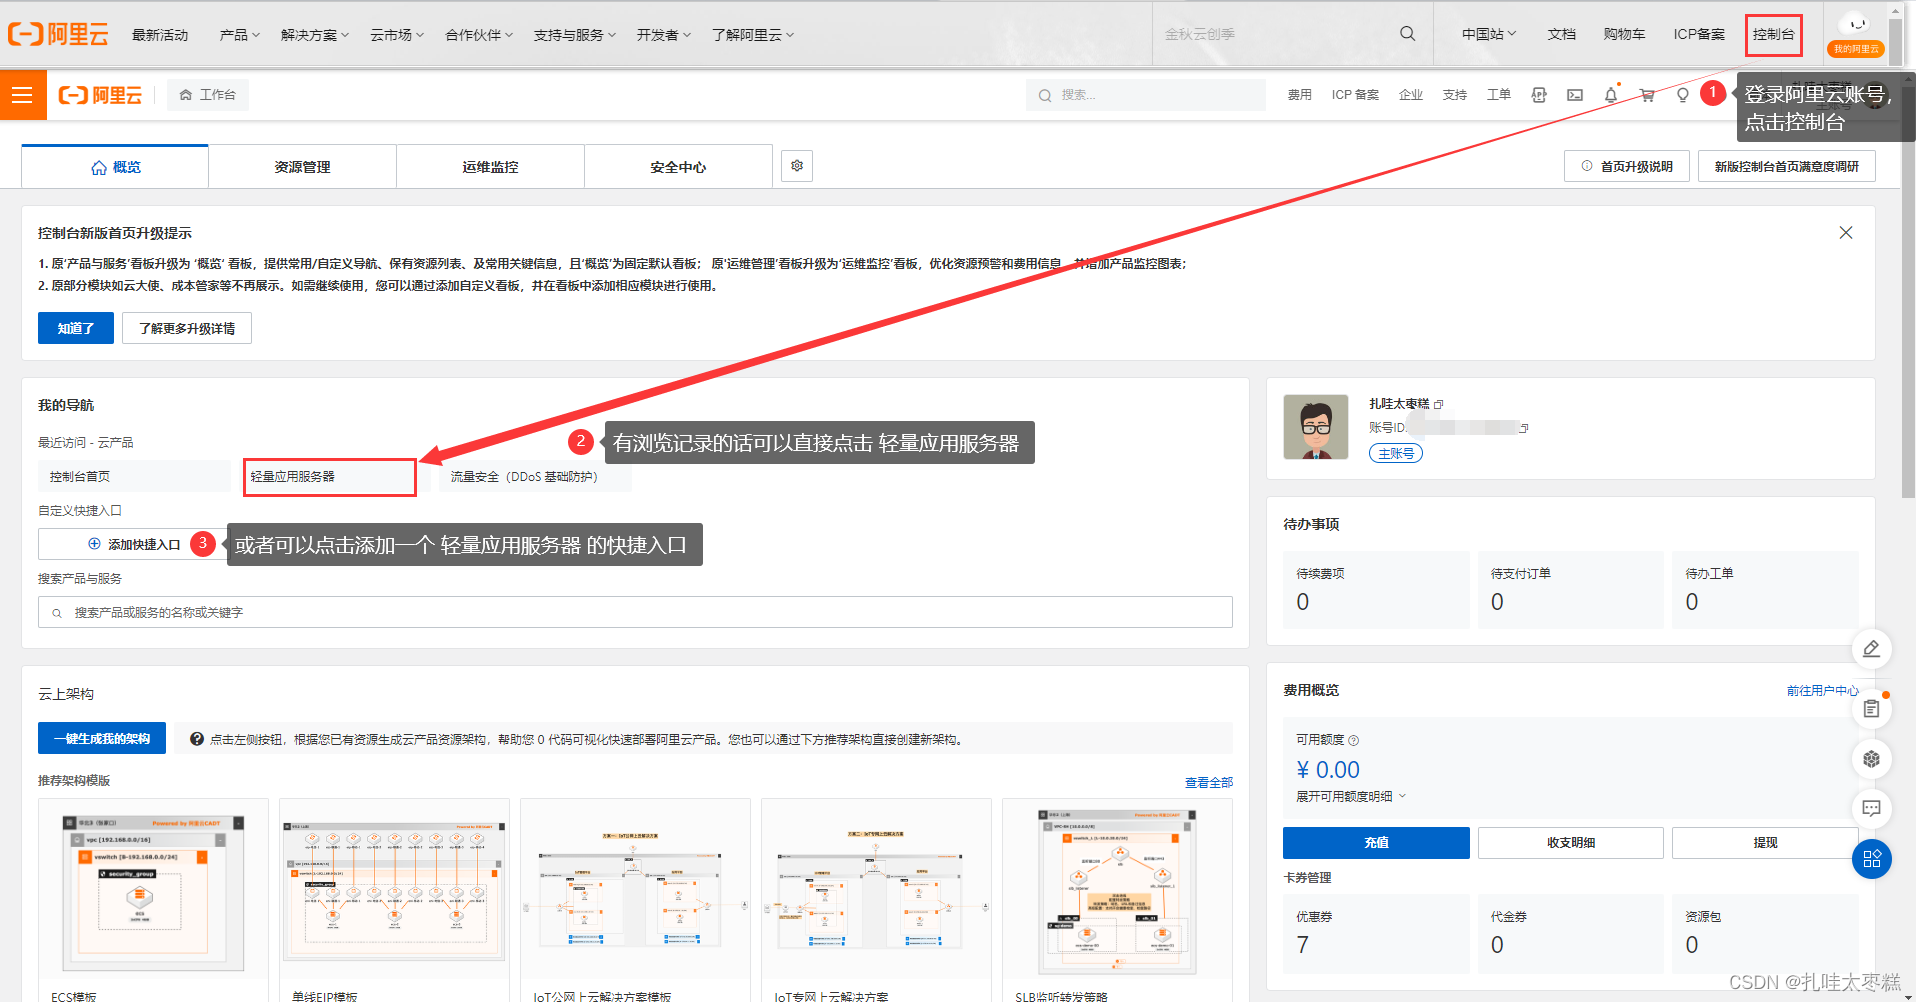Click the copy icon beside 扎哇太枣糕
Screen dimensions: 1916x1002
tap(1439, 405)
